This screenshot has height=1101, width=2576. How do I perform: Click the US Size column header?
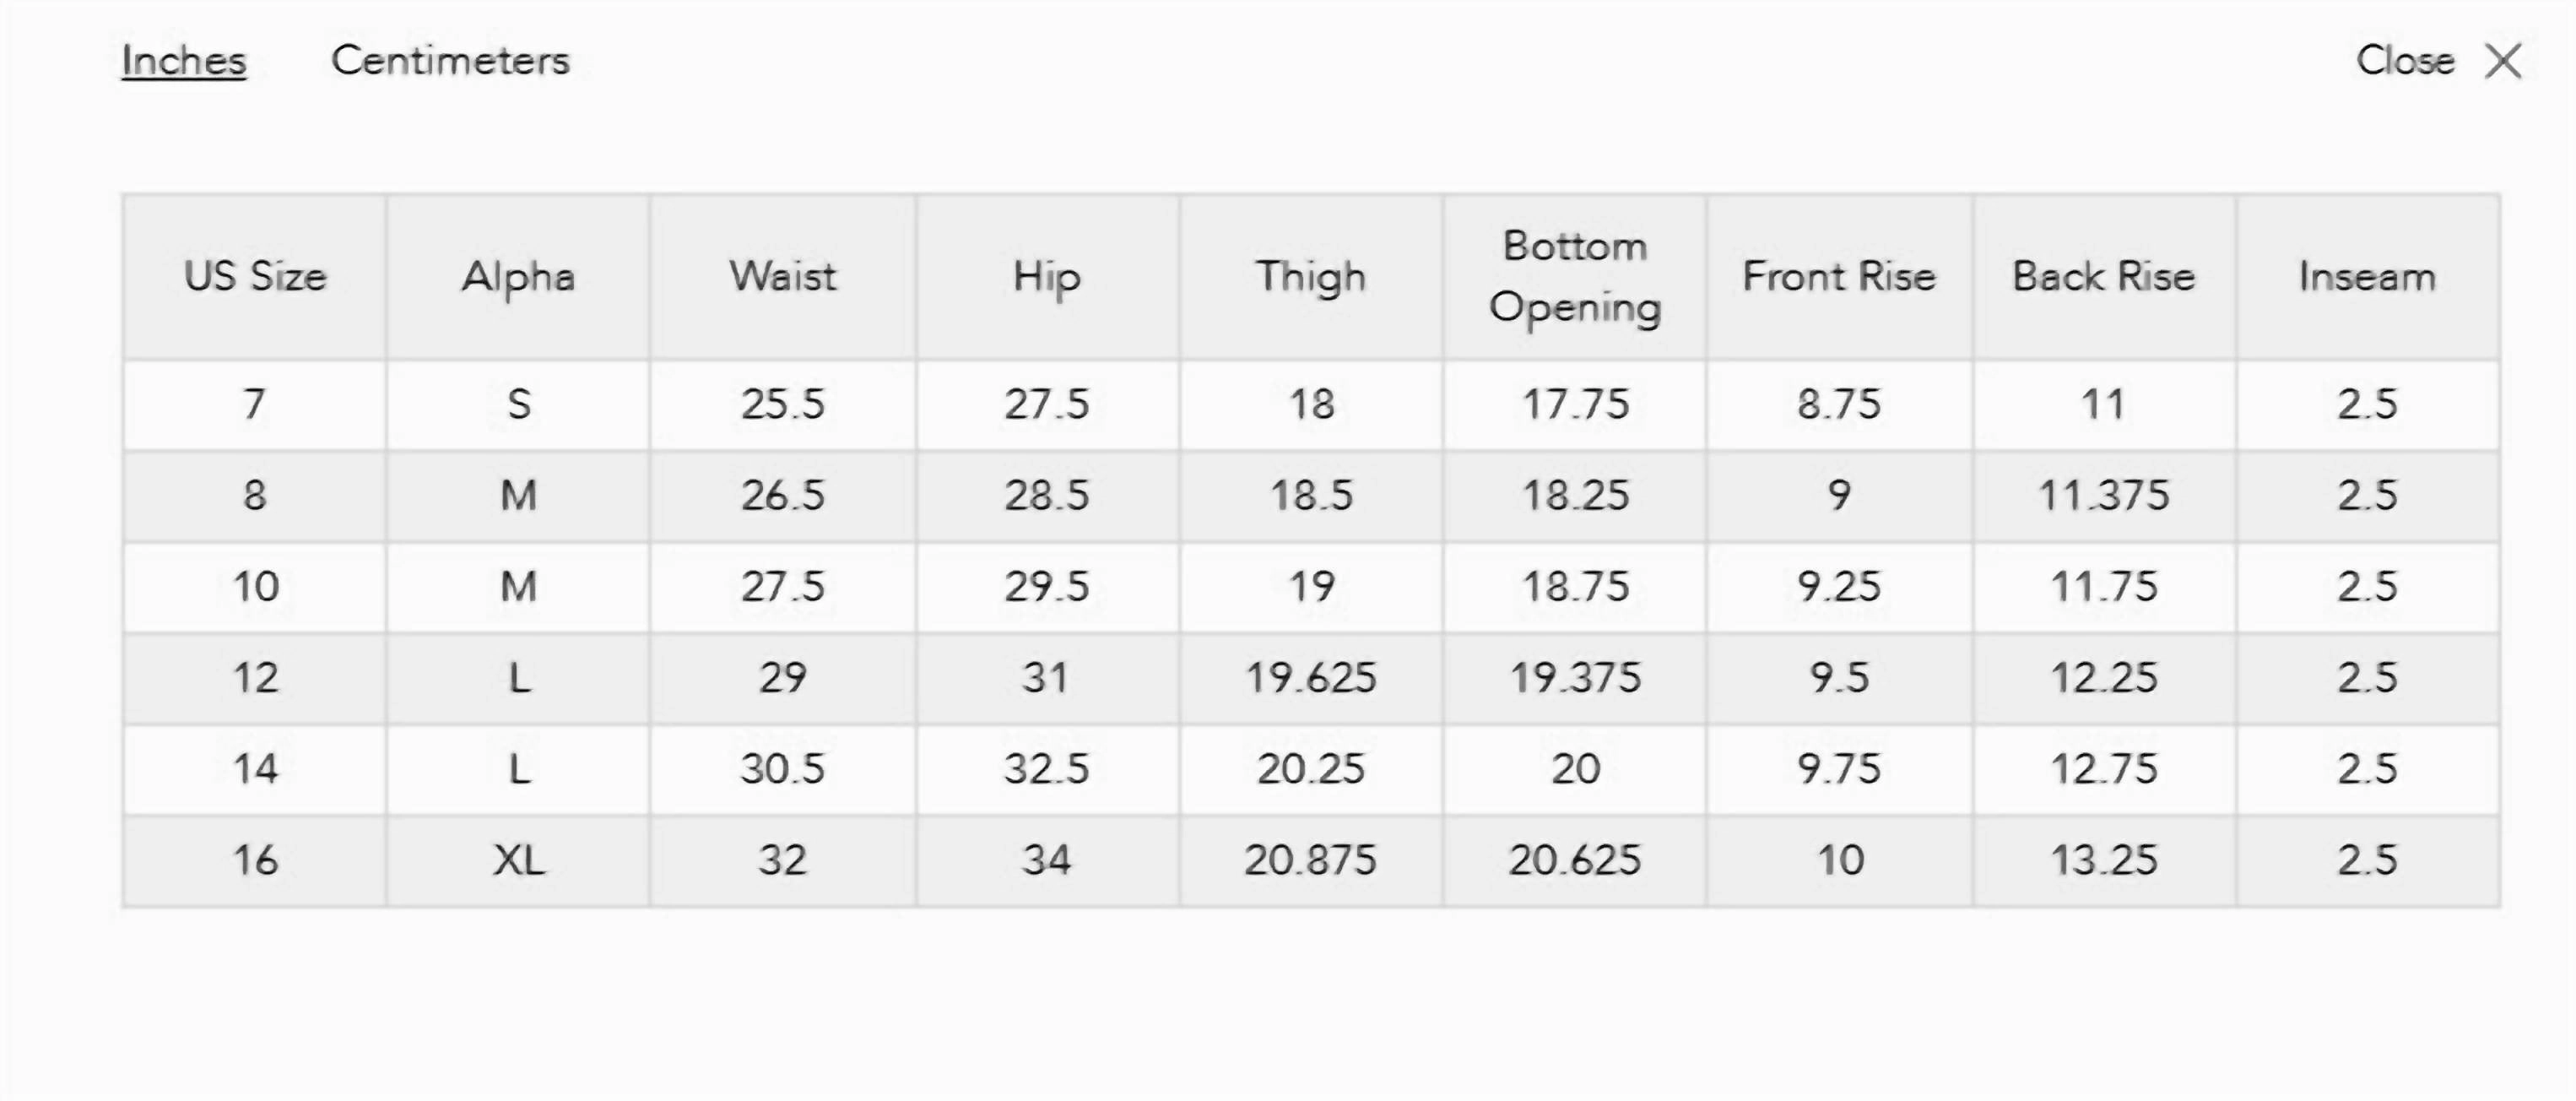click(x=255, y=277)
